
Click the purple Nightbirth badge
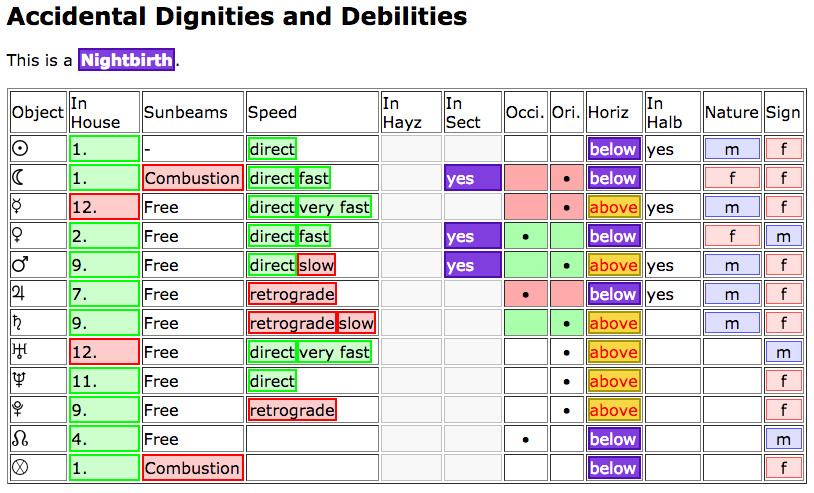(x=127, y=60)
